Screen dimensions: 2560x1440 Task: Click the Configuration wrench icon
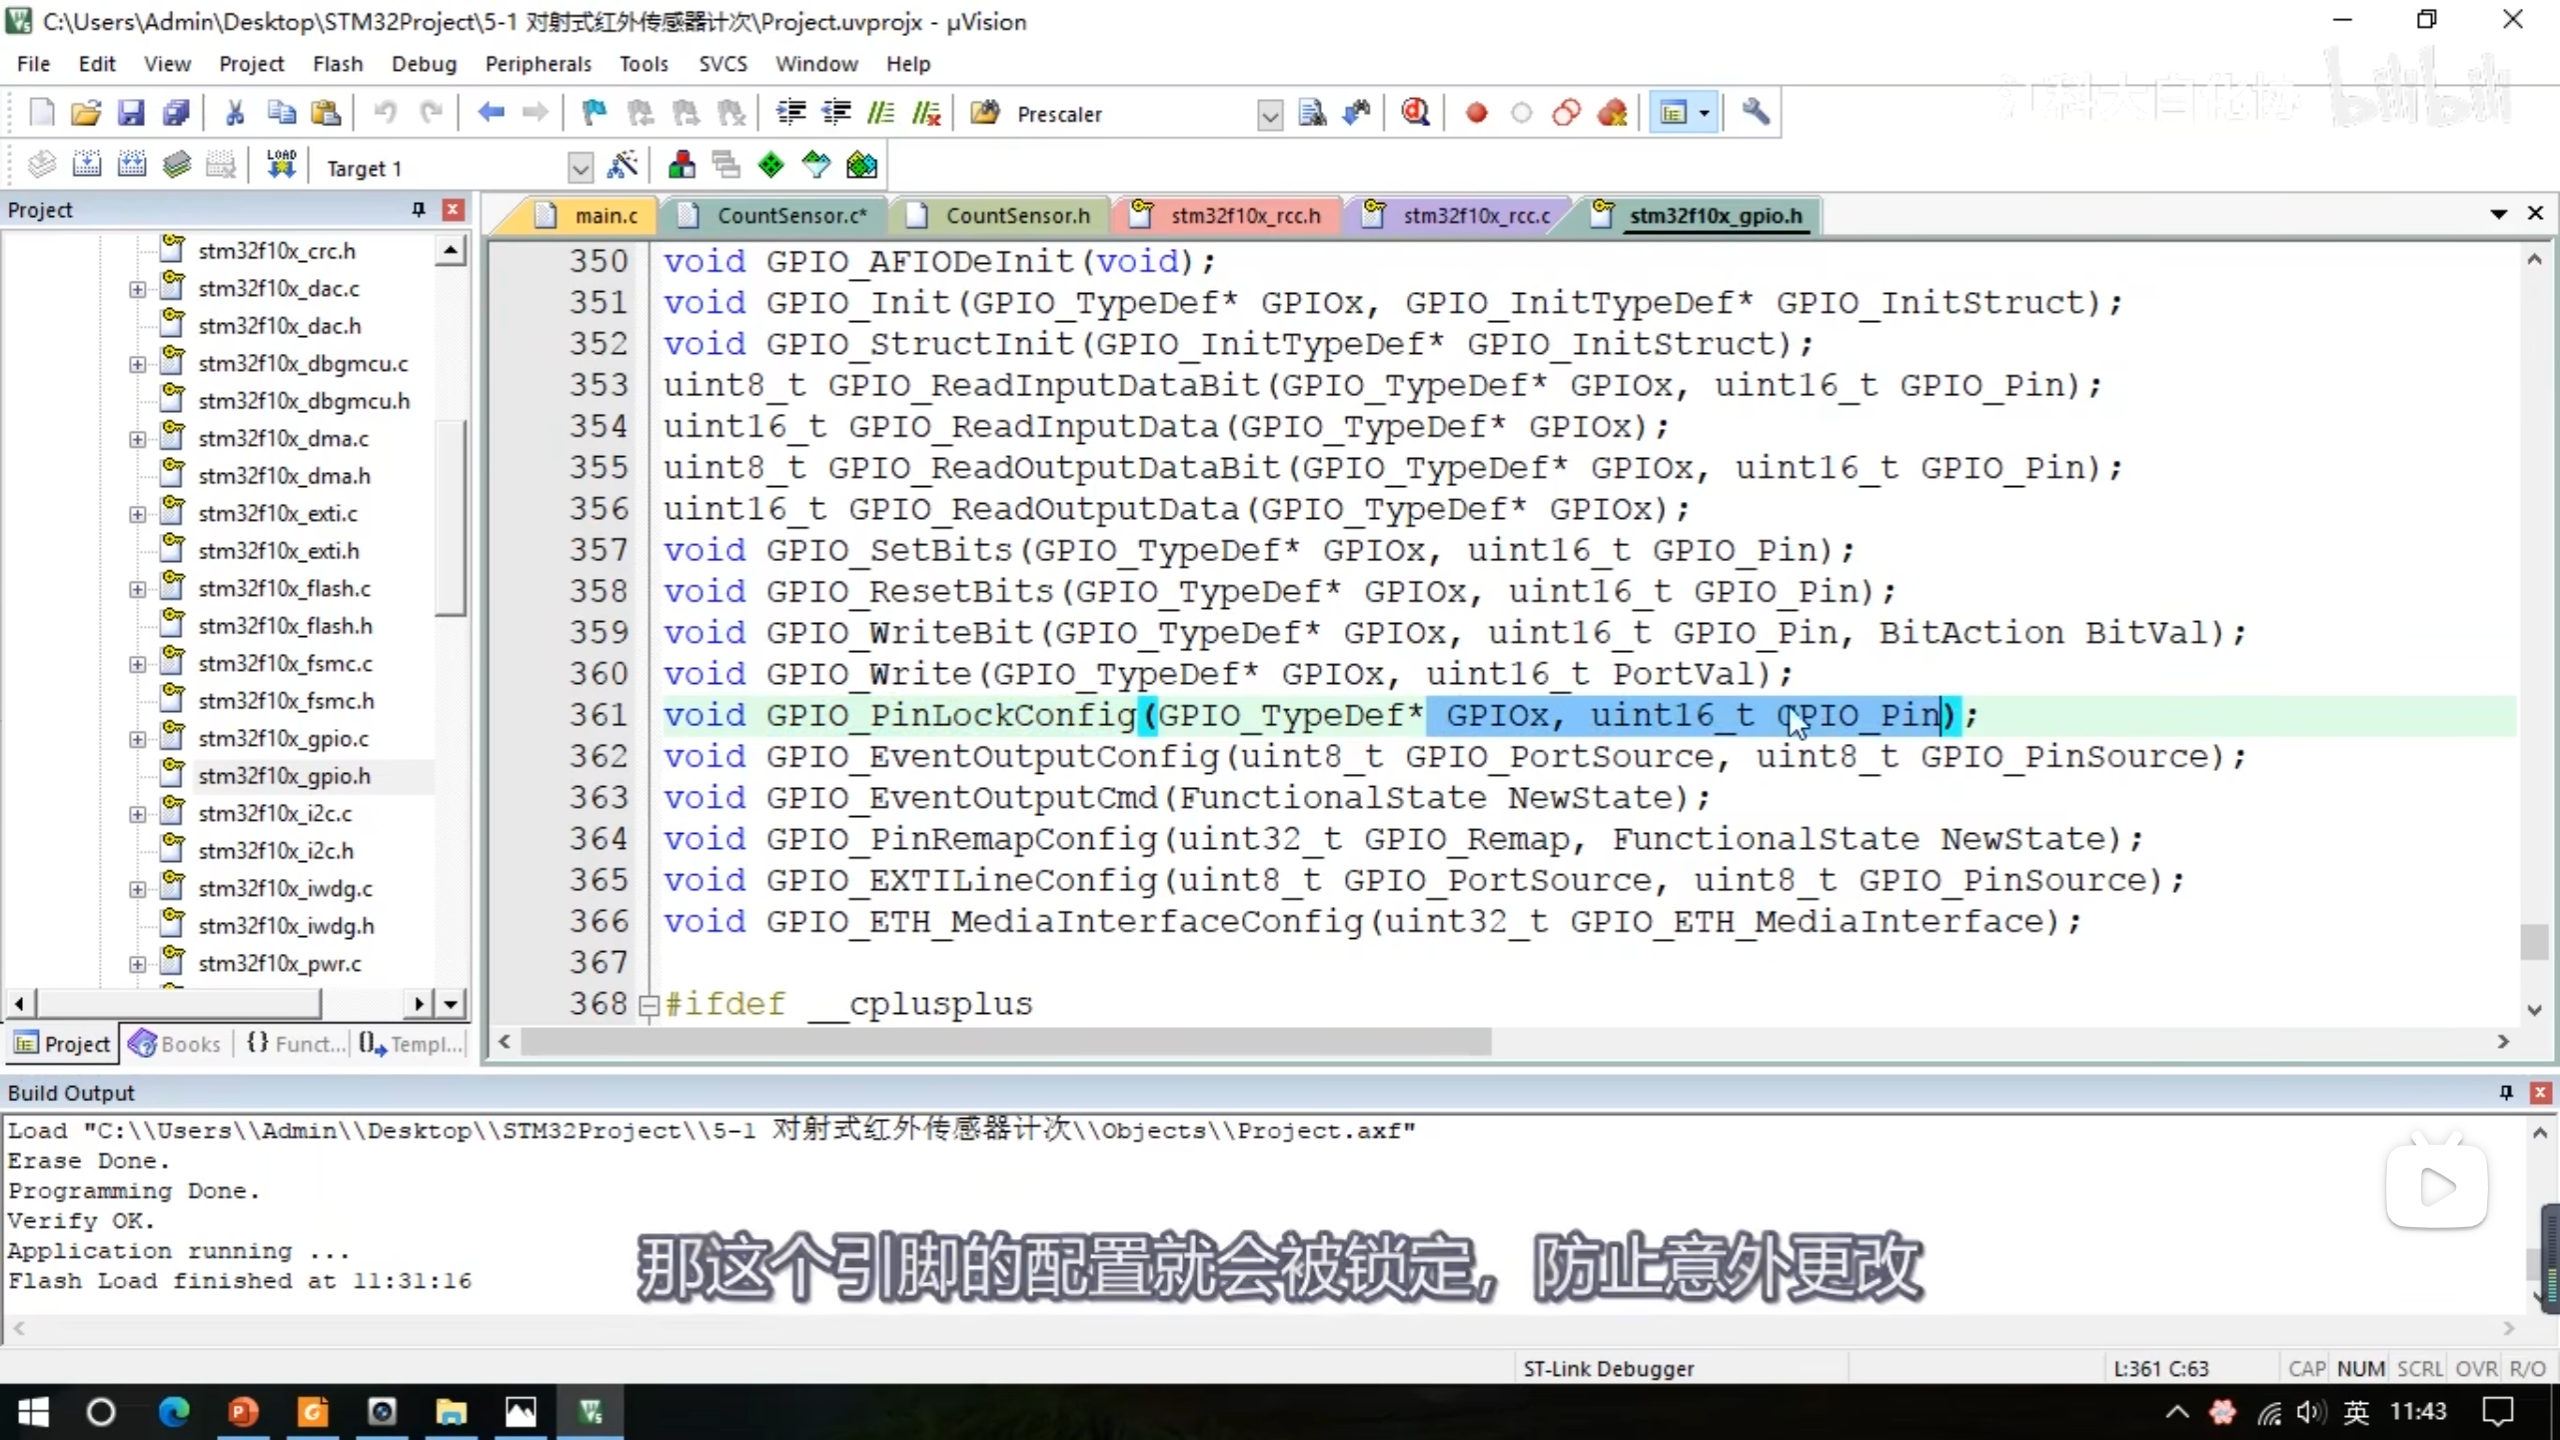tap(1756, 113)
